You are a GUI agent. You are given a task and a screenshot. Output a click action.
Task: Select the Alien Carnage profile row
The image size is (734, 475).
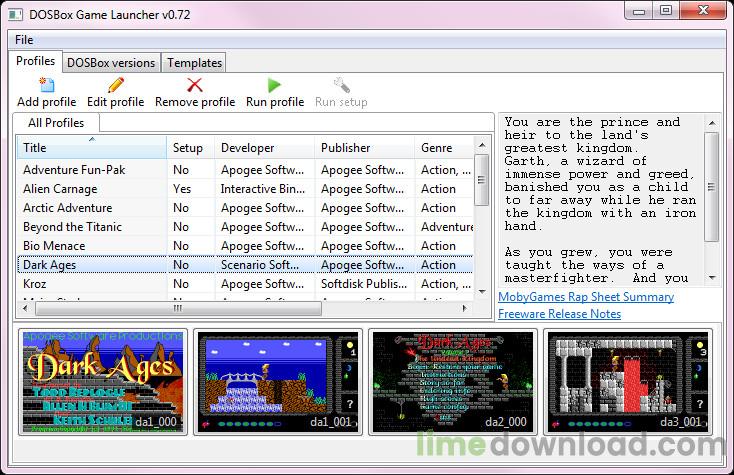(x=245, y=189)
